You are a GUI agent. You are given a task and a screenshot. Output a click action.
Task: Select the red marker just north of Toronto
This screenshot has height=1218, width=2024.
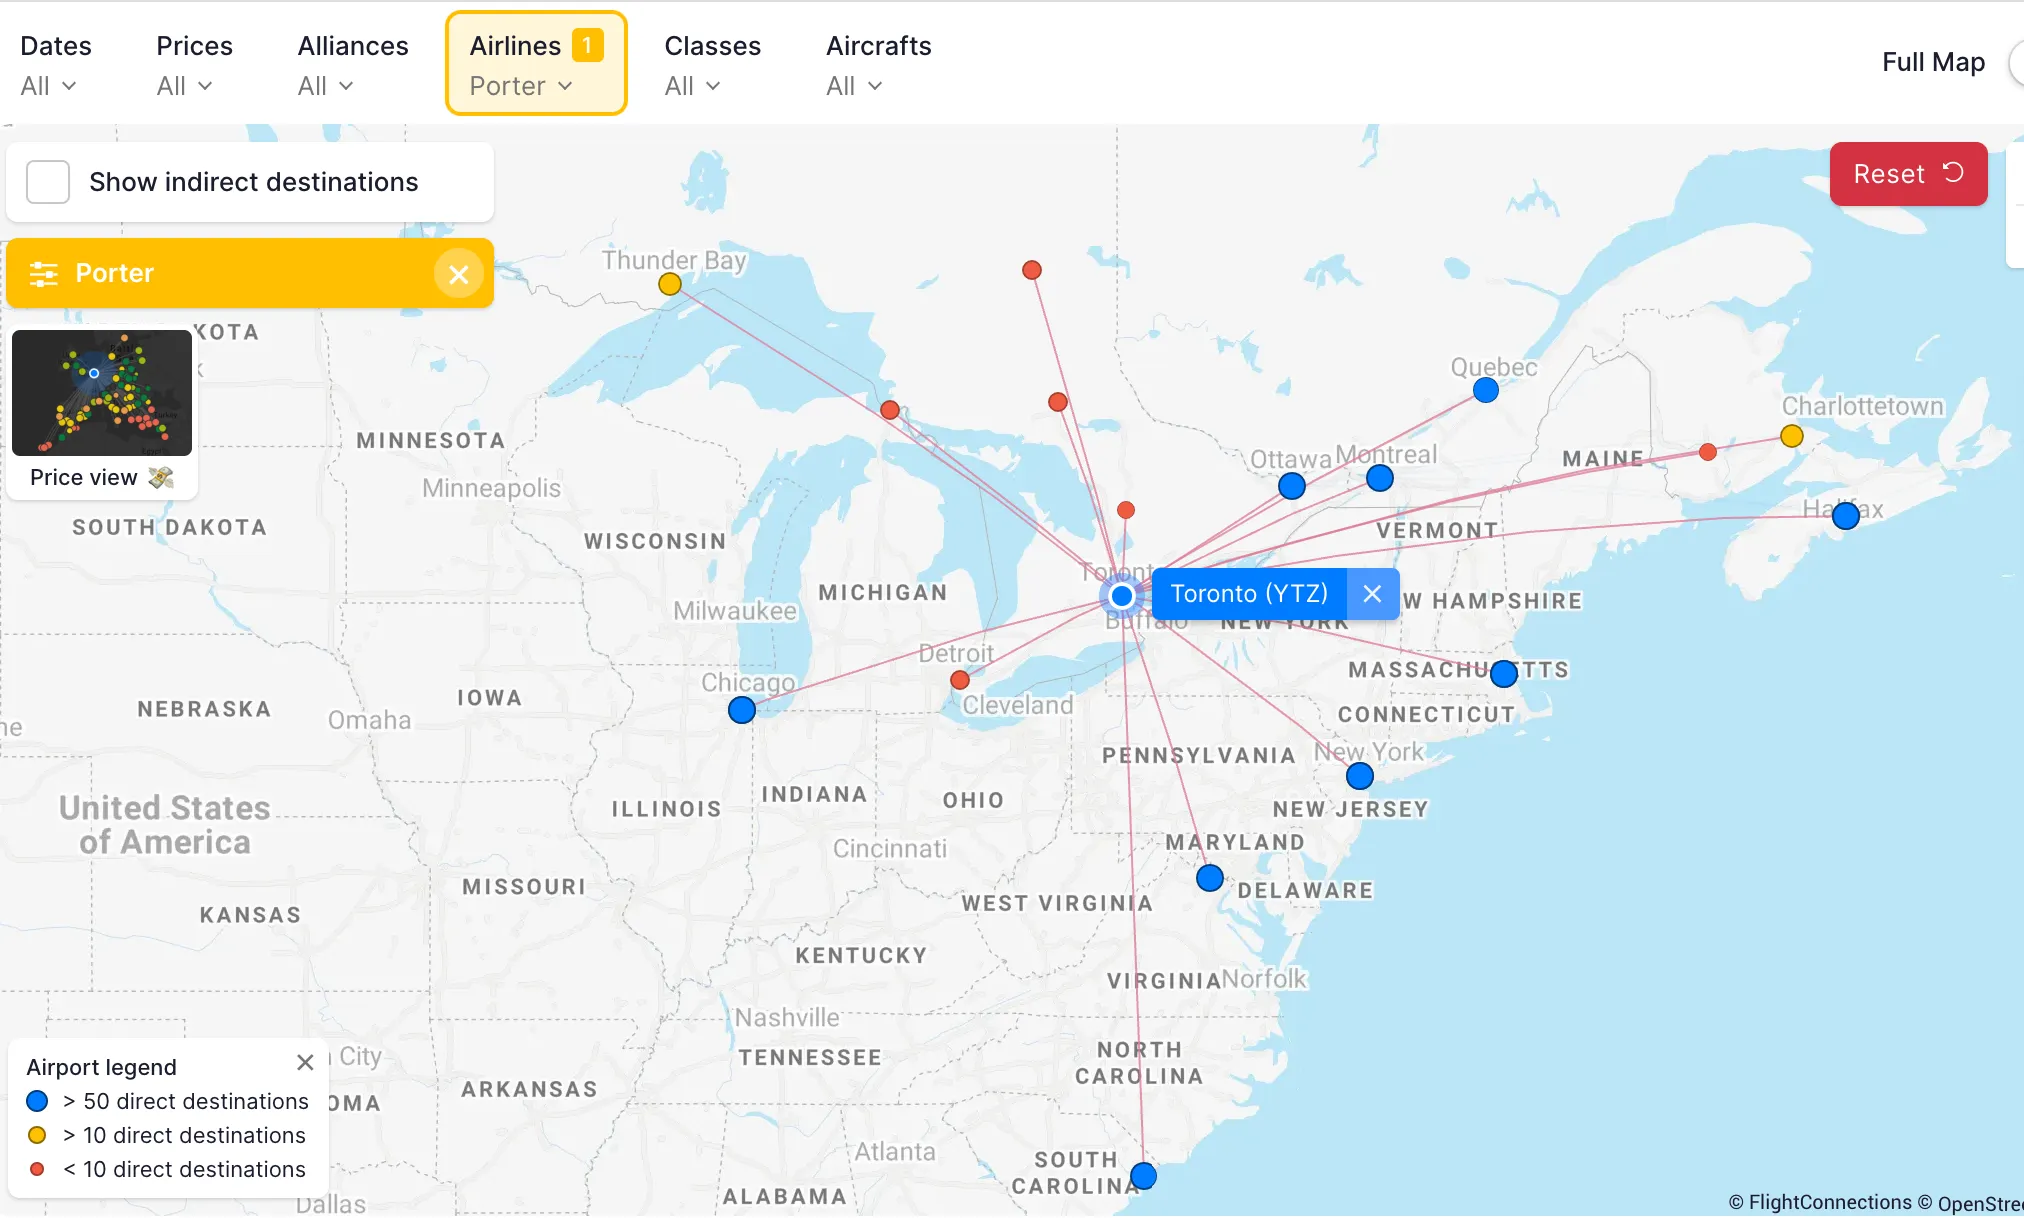pos(1126,510)
